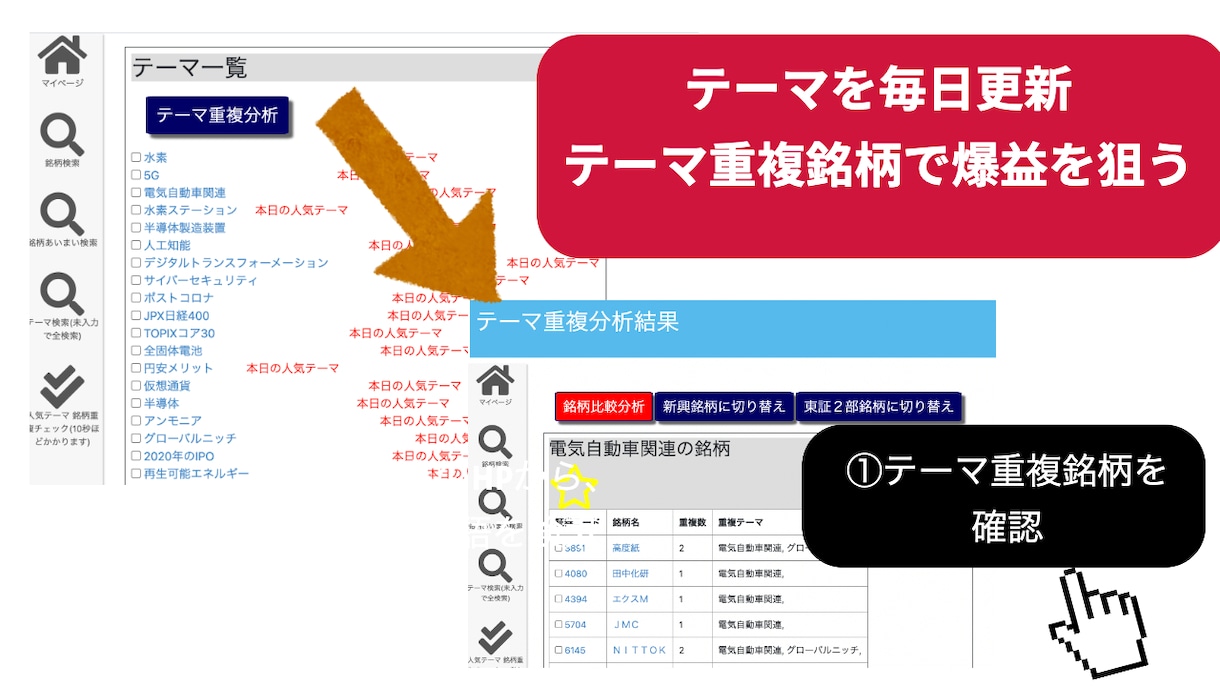Click the テーマ一覧 page heading
This screenshot has height=686, width=1220.
pyautogui.click(x=189, y=68)
